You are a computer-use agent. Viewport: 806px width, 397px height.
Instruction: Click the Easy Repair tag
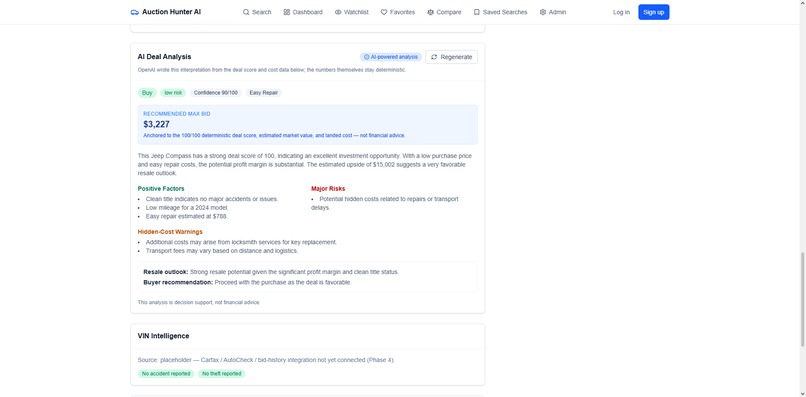coord(264,93)
